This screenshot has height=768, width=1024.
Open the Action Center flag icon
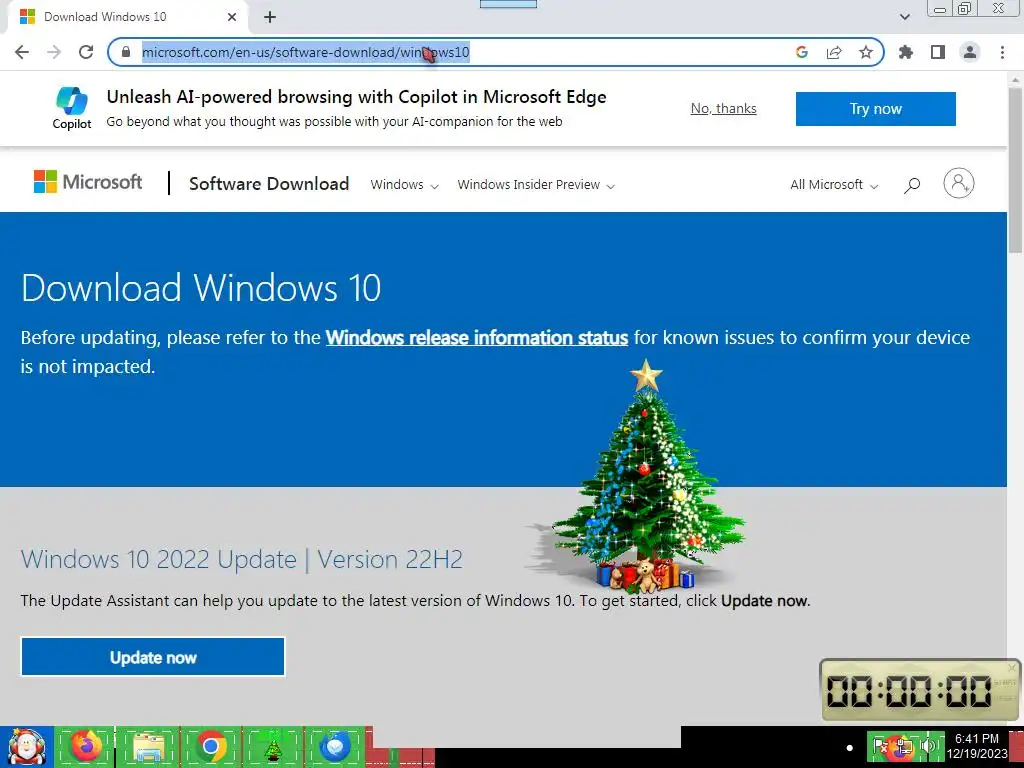[882, 746]
